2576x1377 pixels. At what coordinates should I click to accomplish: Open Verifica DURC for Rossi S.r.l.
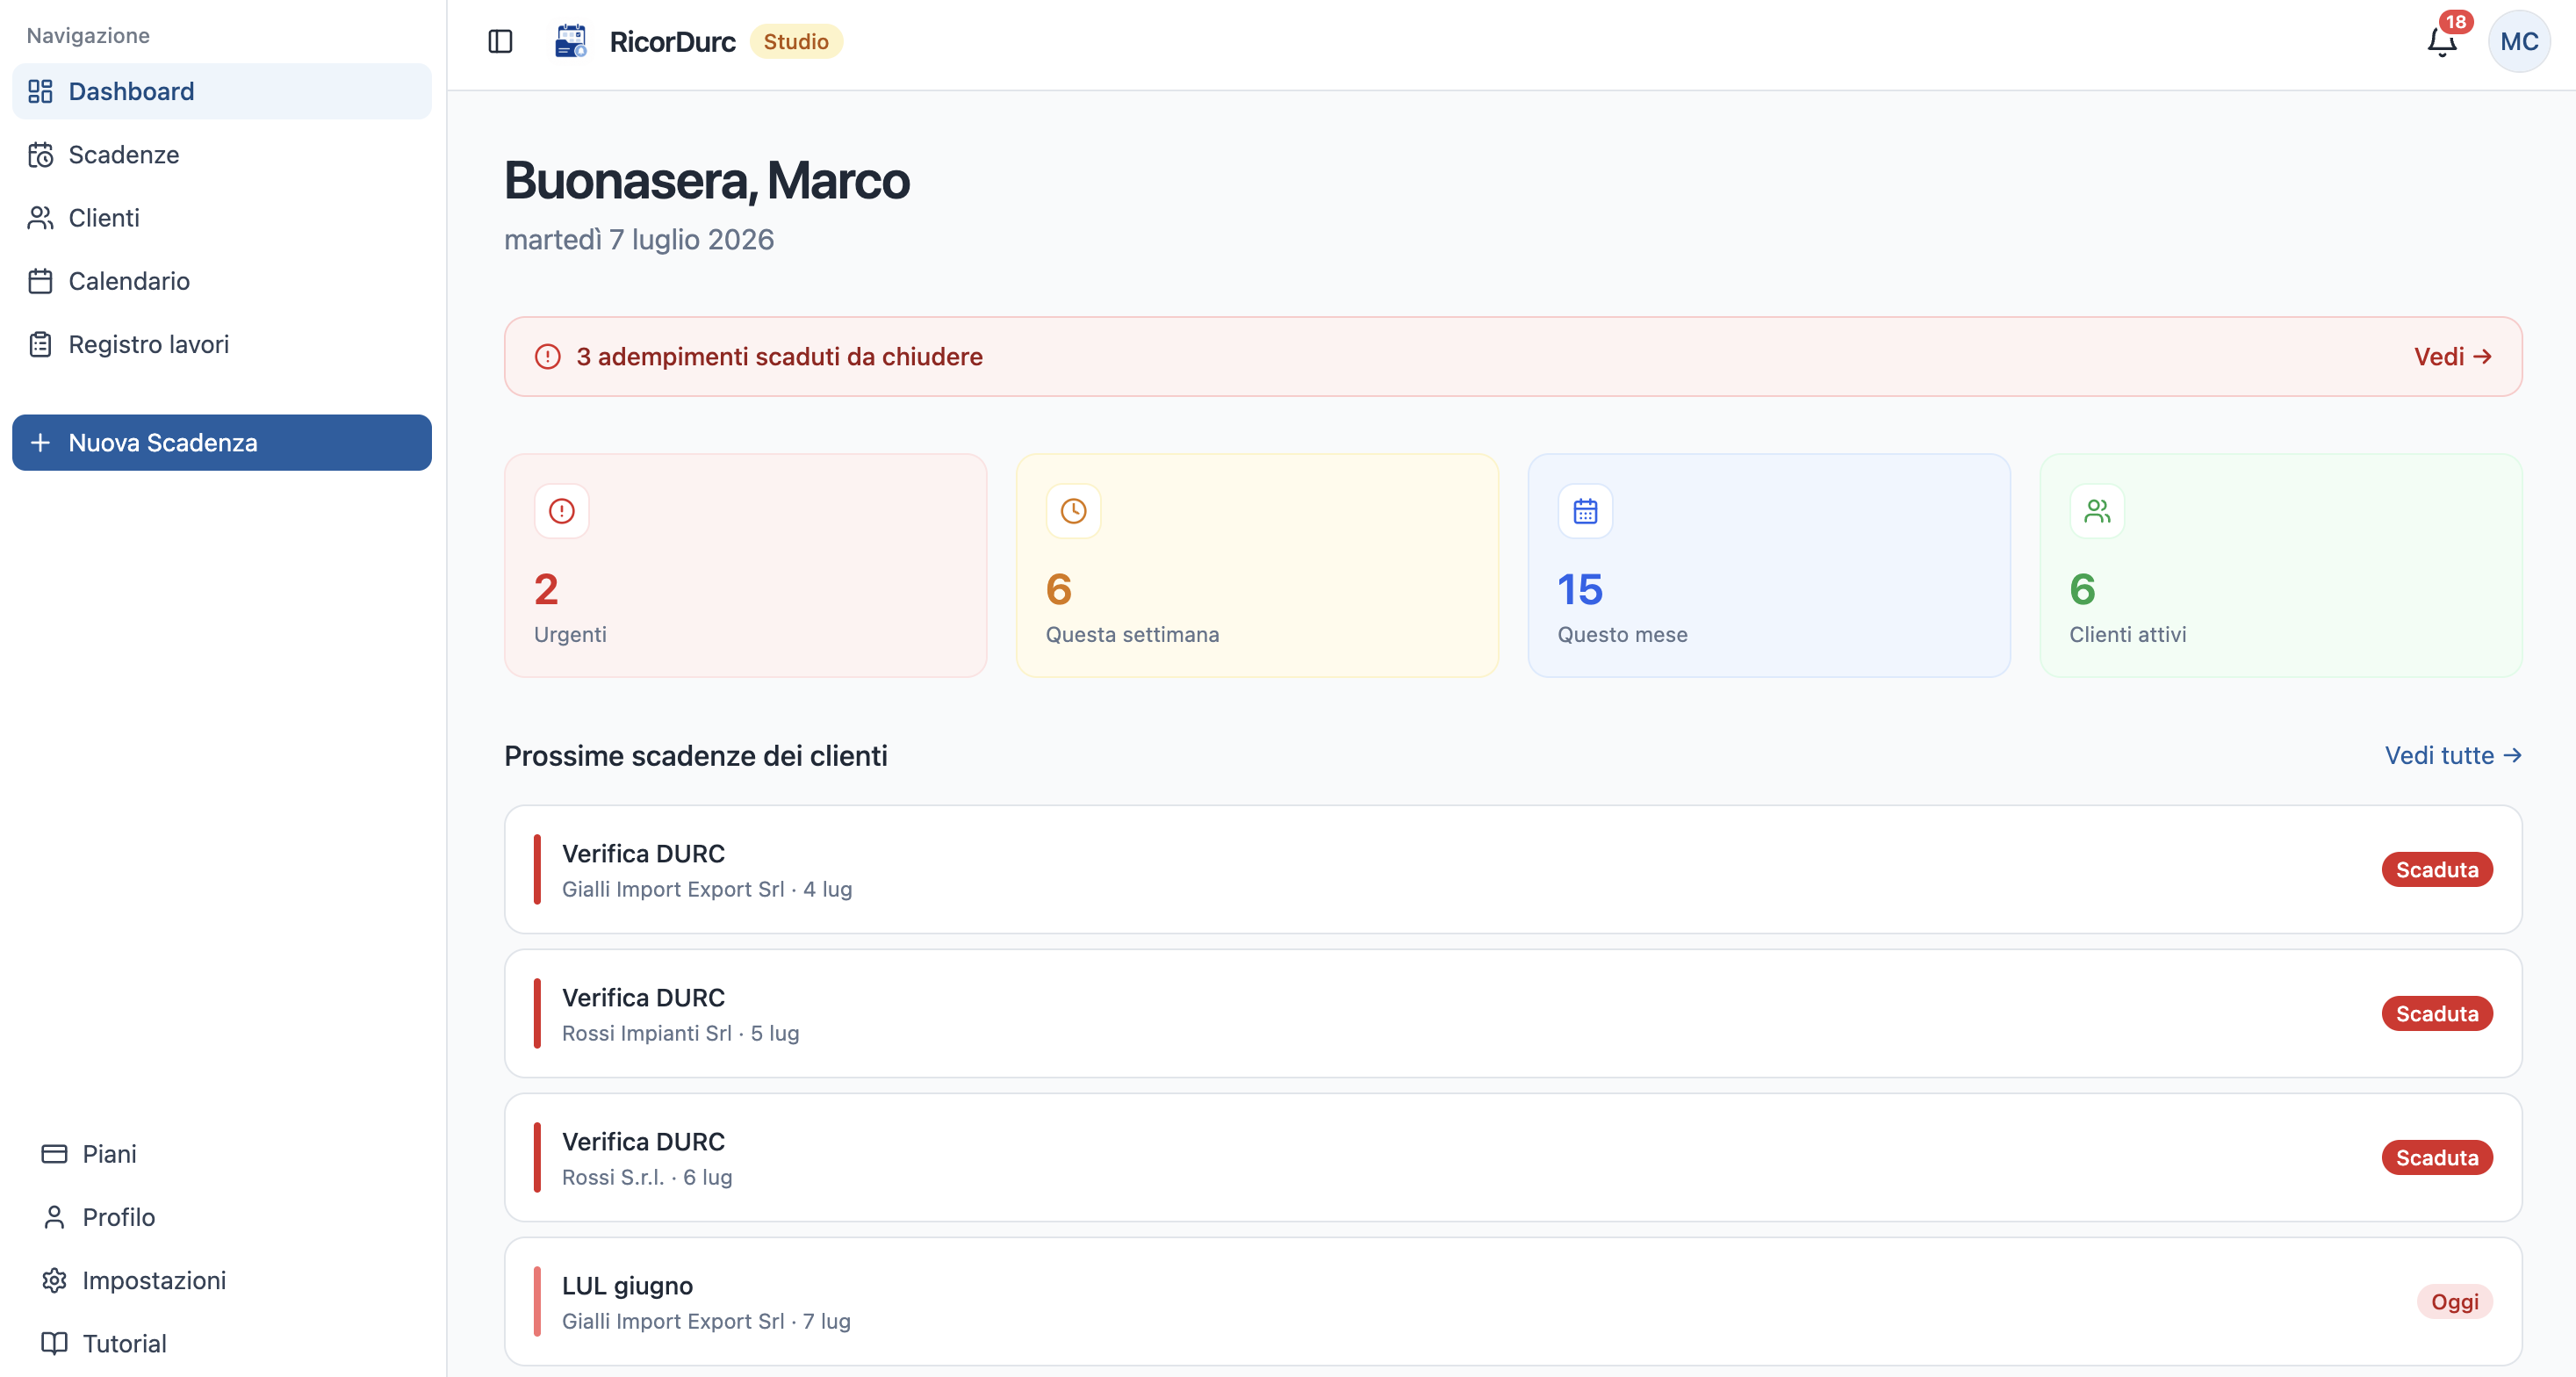[1513, 1157]
